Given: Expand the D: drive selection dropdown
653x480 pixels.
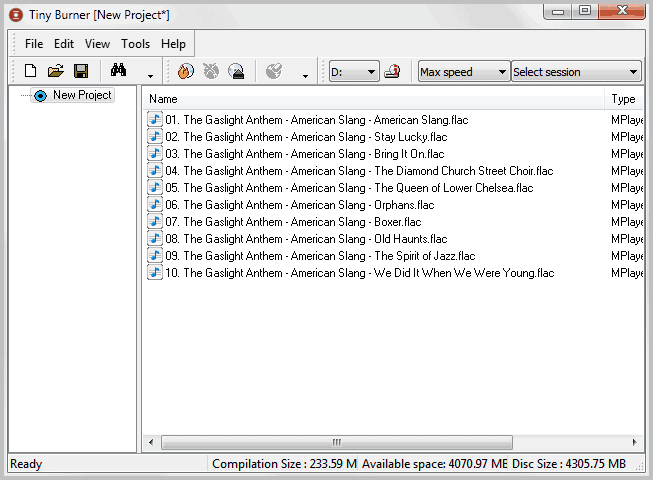Looking at the screenshot, I should pos(354,72).
